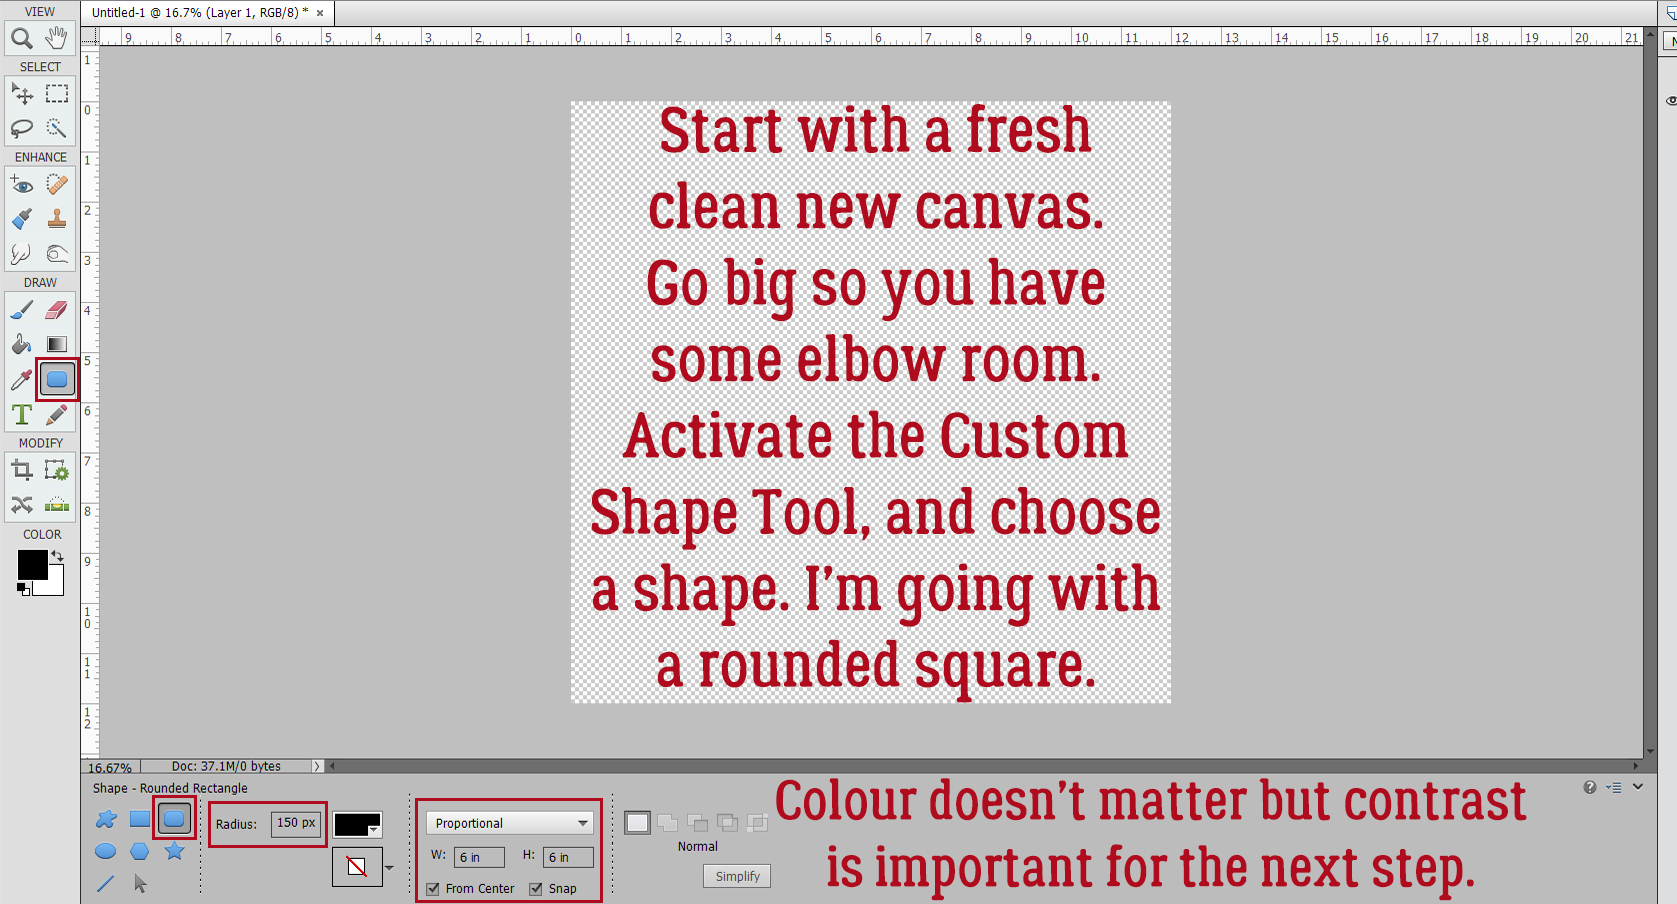Viewport: 1677px width, 904px height.
Task: Switch to the Untitled-1 document tab
Action: pyautogui.click(x=200, y=13)
